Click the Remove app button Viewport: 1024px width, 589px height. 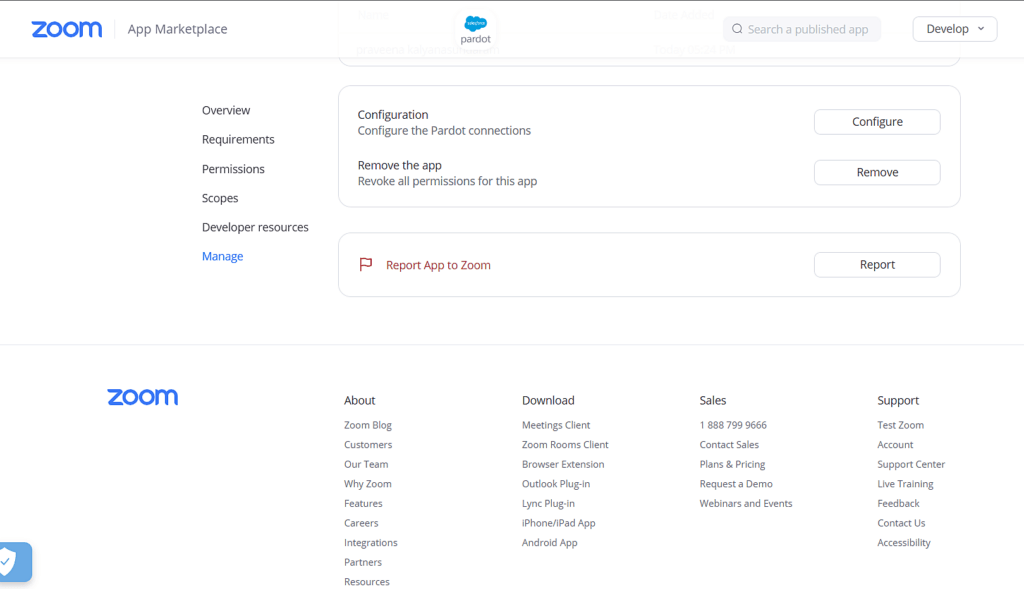[876, 172]
